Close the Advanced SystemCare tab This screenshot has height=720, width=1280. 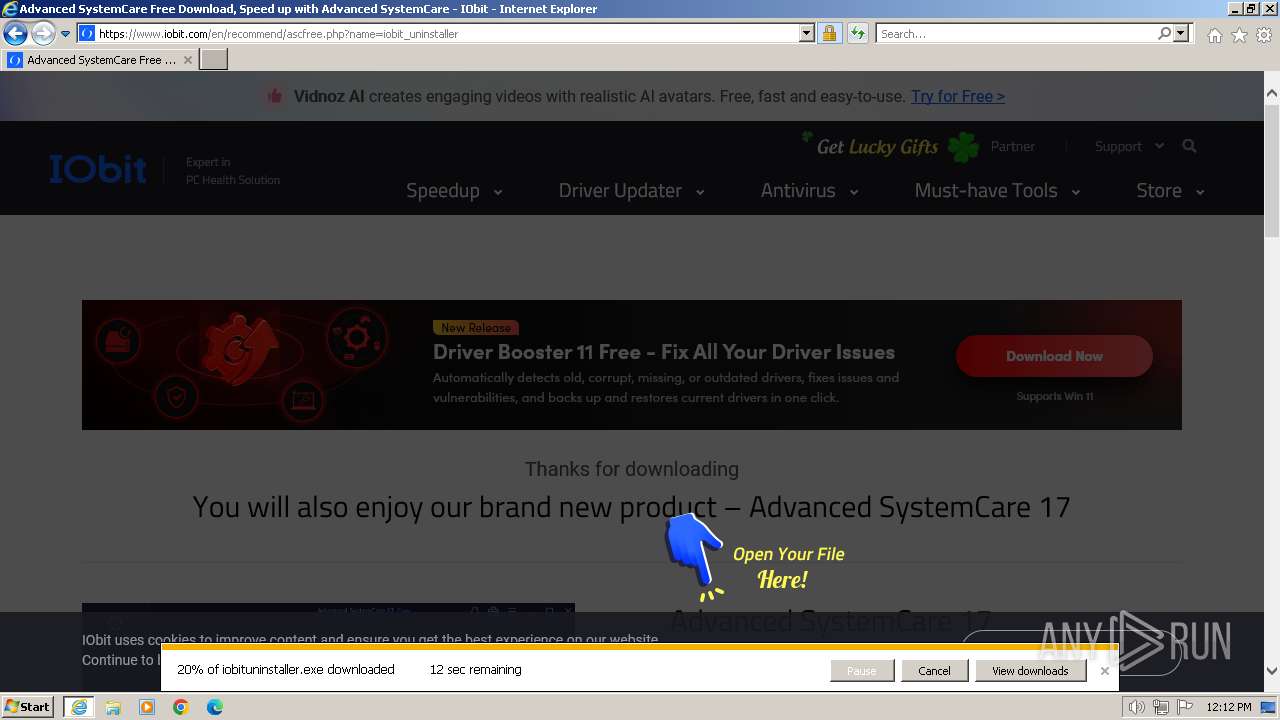(187, 60)
